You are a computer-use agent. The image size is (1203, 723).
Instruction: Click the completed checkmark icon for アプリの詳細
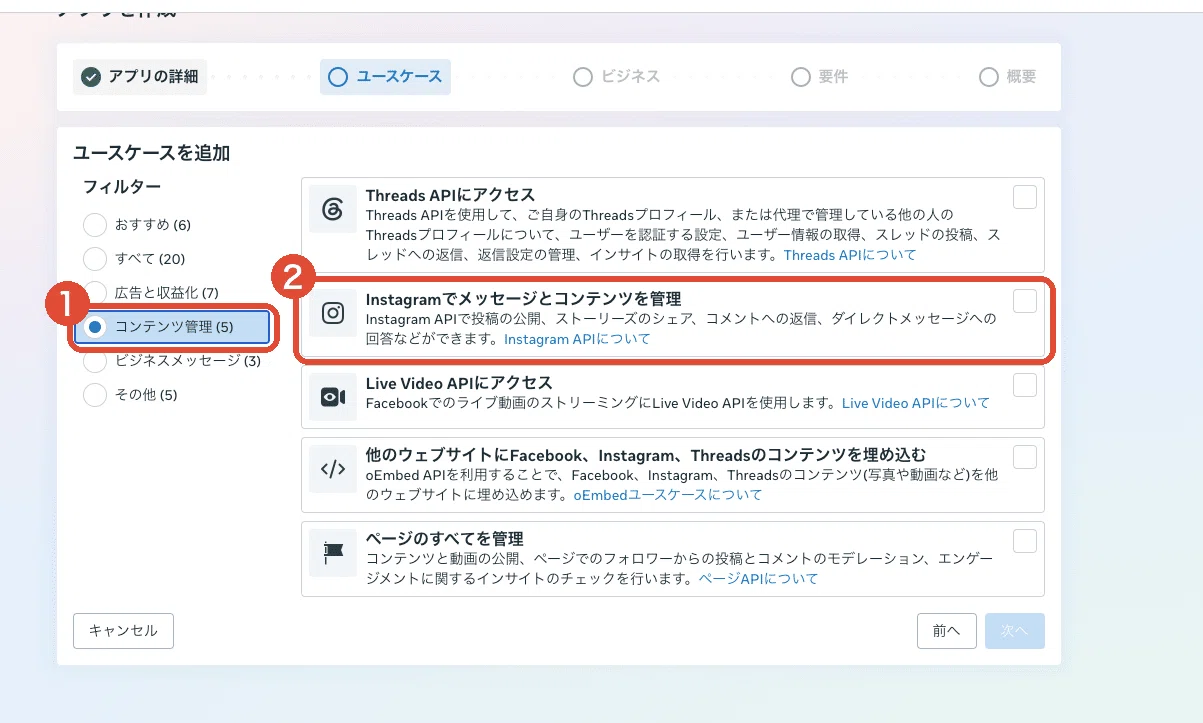coord(92,77)
